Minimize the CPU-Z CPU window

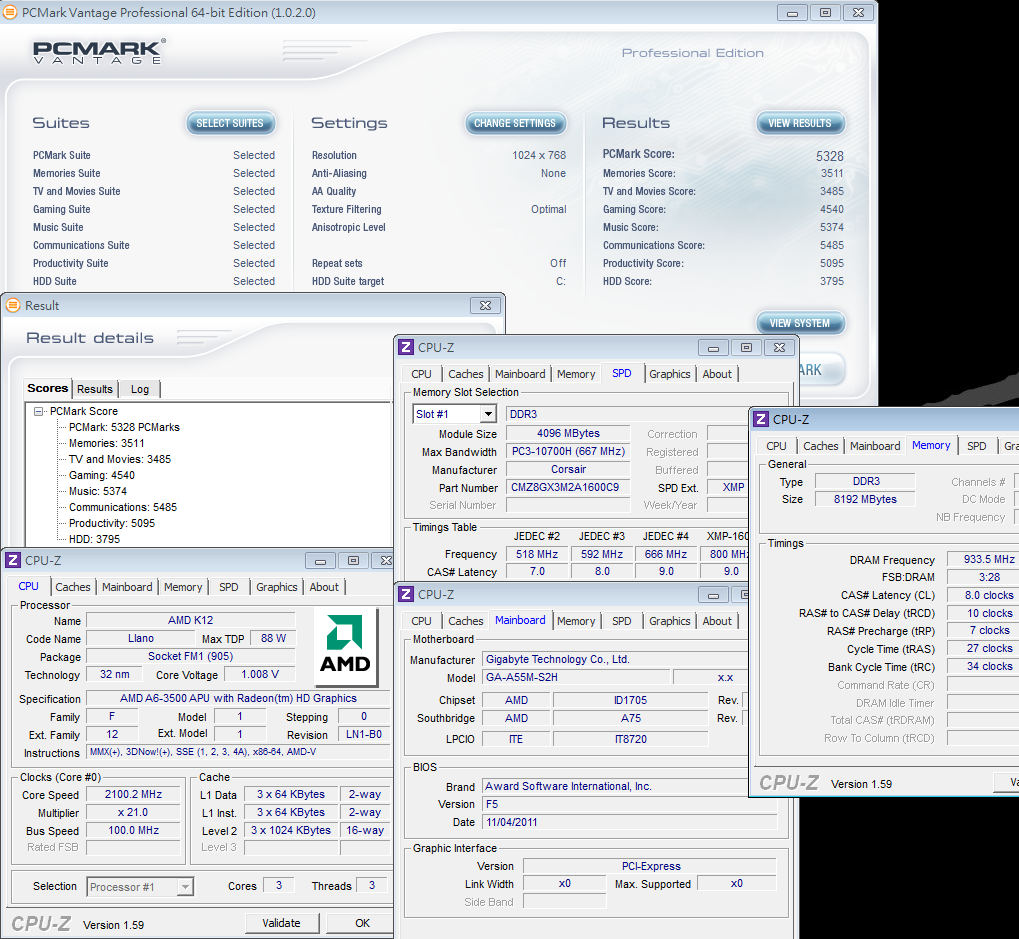[320, 560]
